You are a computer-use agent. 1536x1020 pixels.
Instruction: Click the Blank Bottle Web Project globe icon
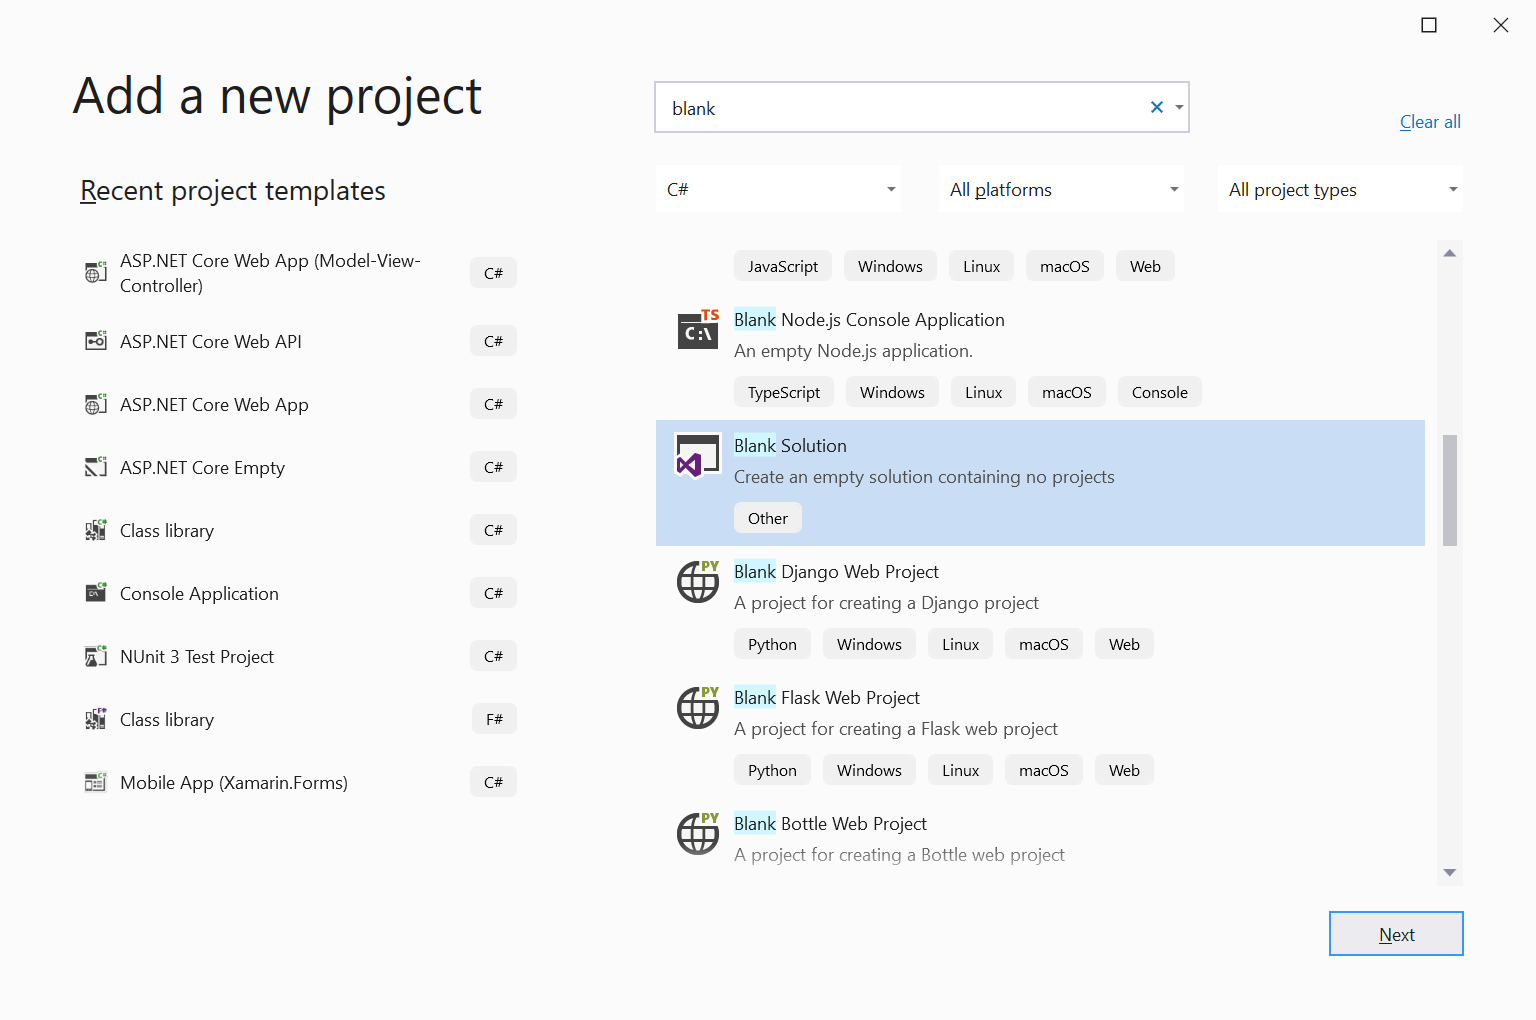(x=697, y=834)
